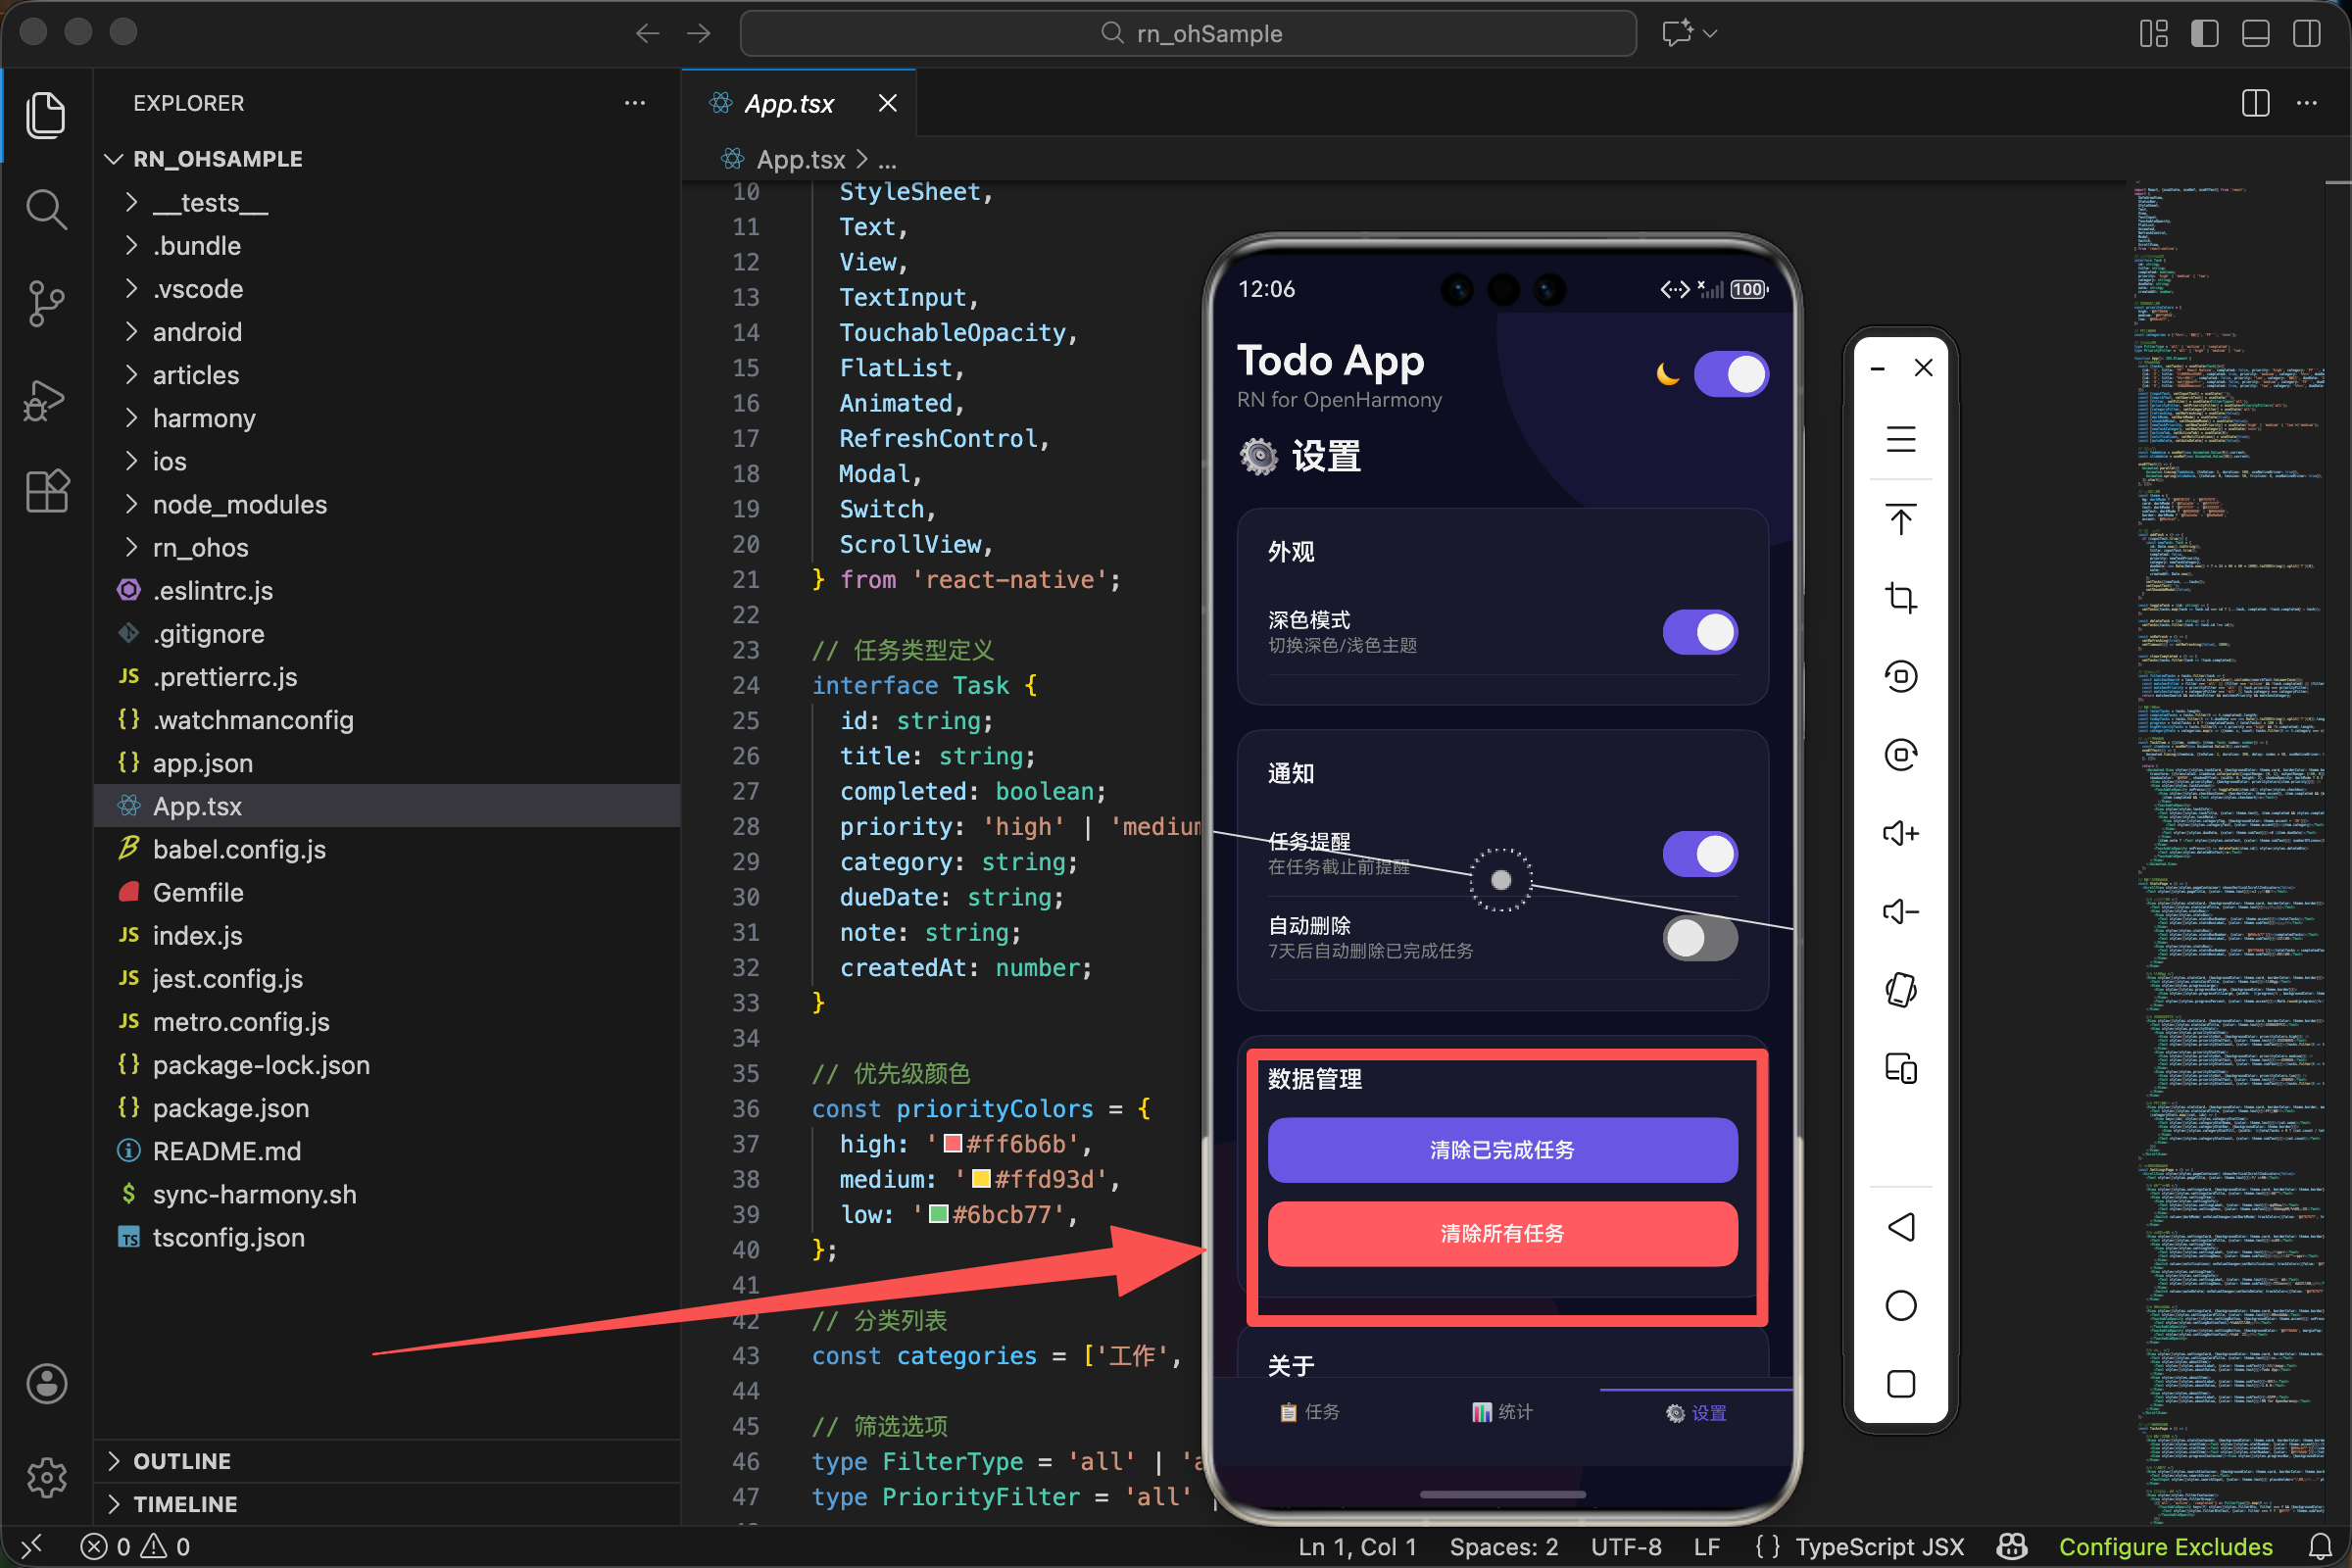This screenshot has width=2352, height=1568.
Task: Open Run and Debug view
Action: [x=46, y=400]
